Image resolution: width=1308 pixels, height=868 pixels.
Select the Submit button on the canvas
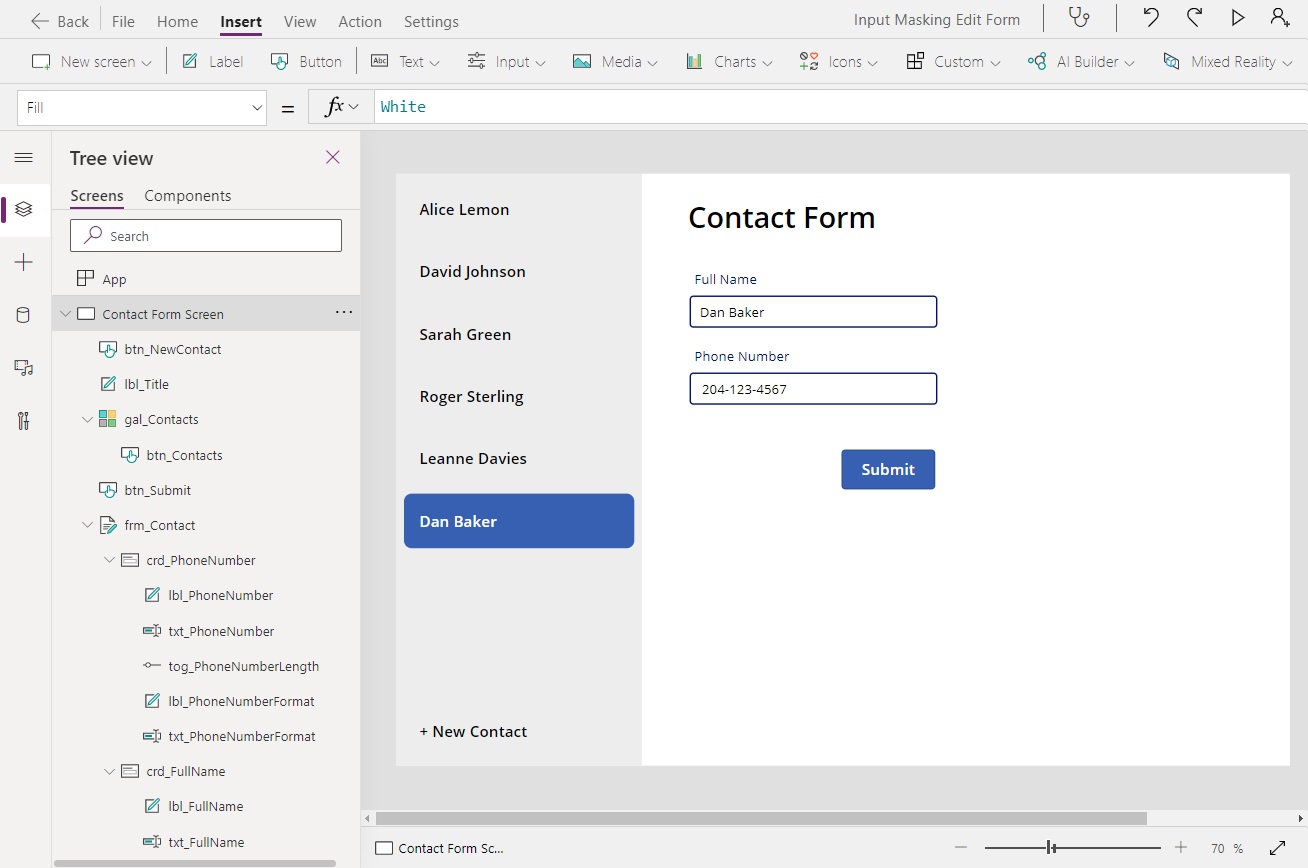point(888,469)
